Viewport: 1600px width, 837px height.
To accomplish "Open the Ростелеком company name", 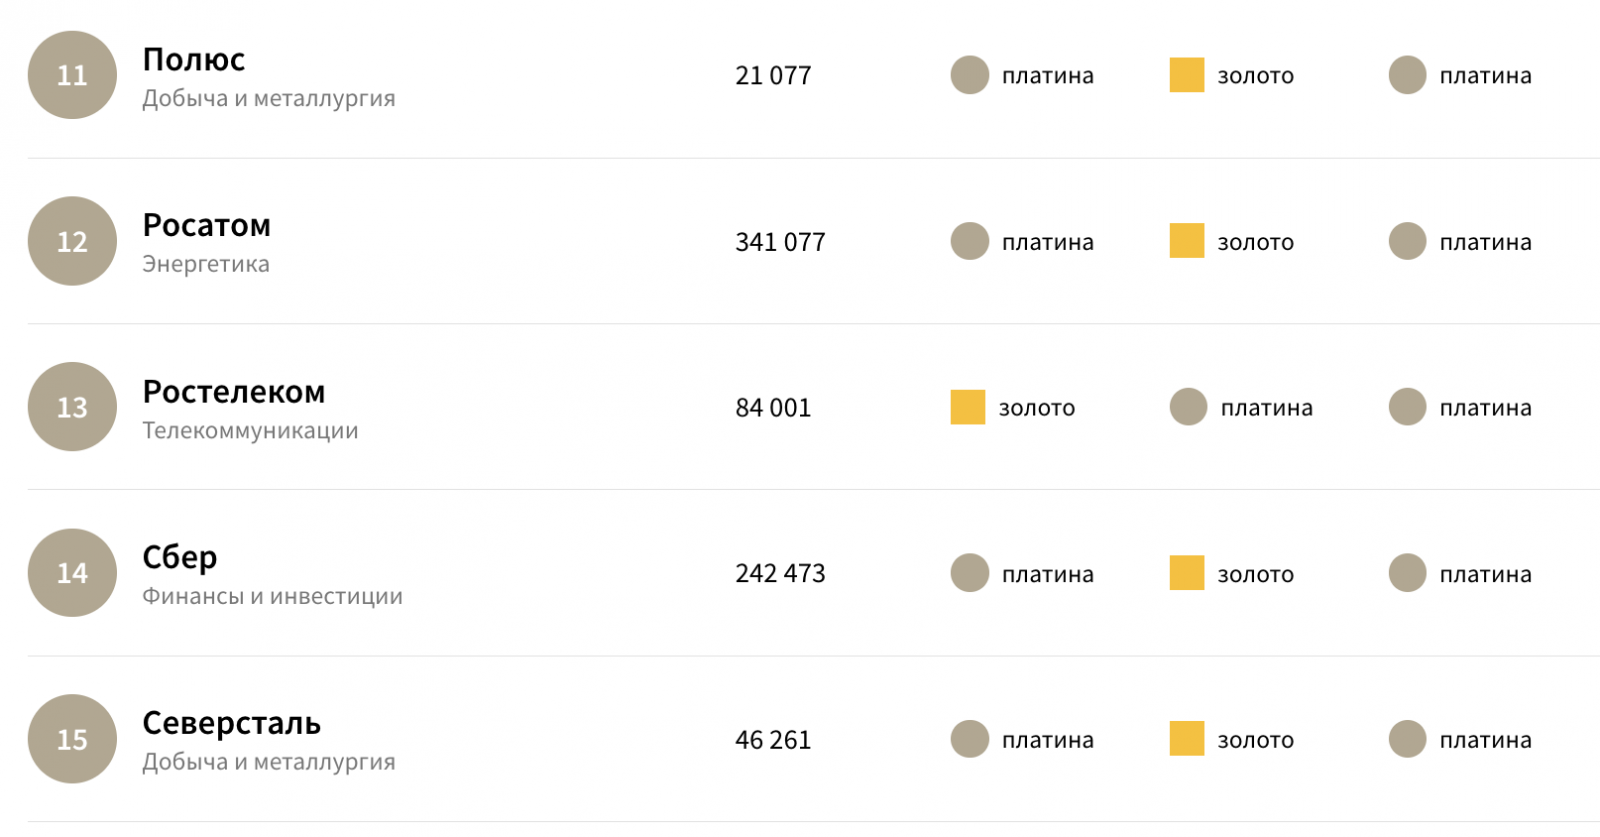I will pyautogui.click(x=233, y=392).
